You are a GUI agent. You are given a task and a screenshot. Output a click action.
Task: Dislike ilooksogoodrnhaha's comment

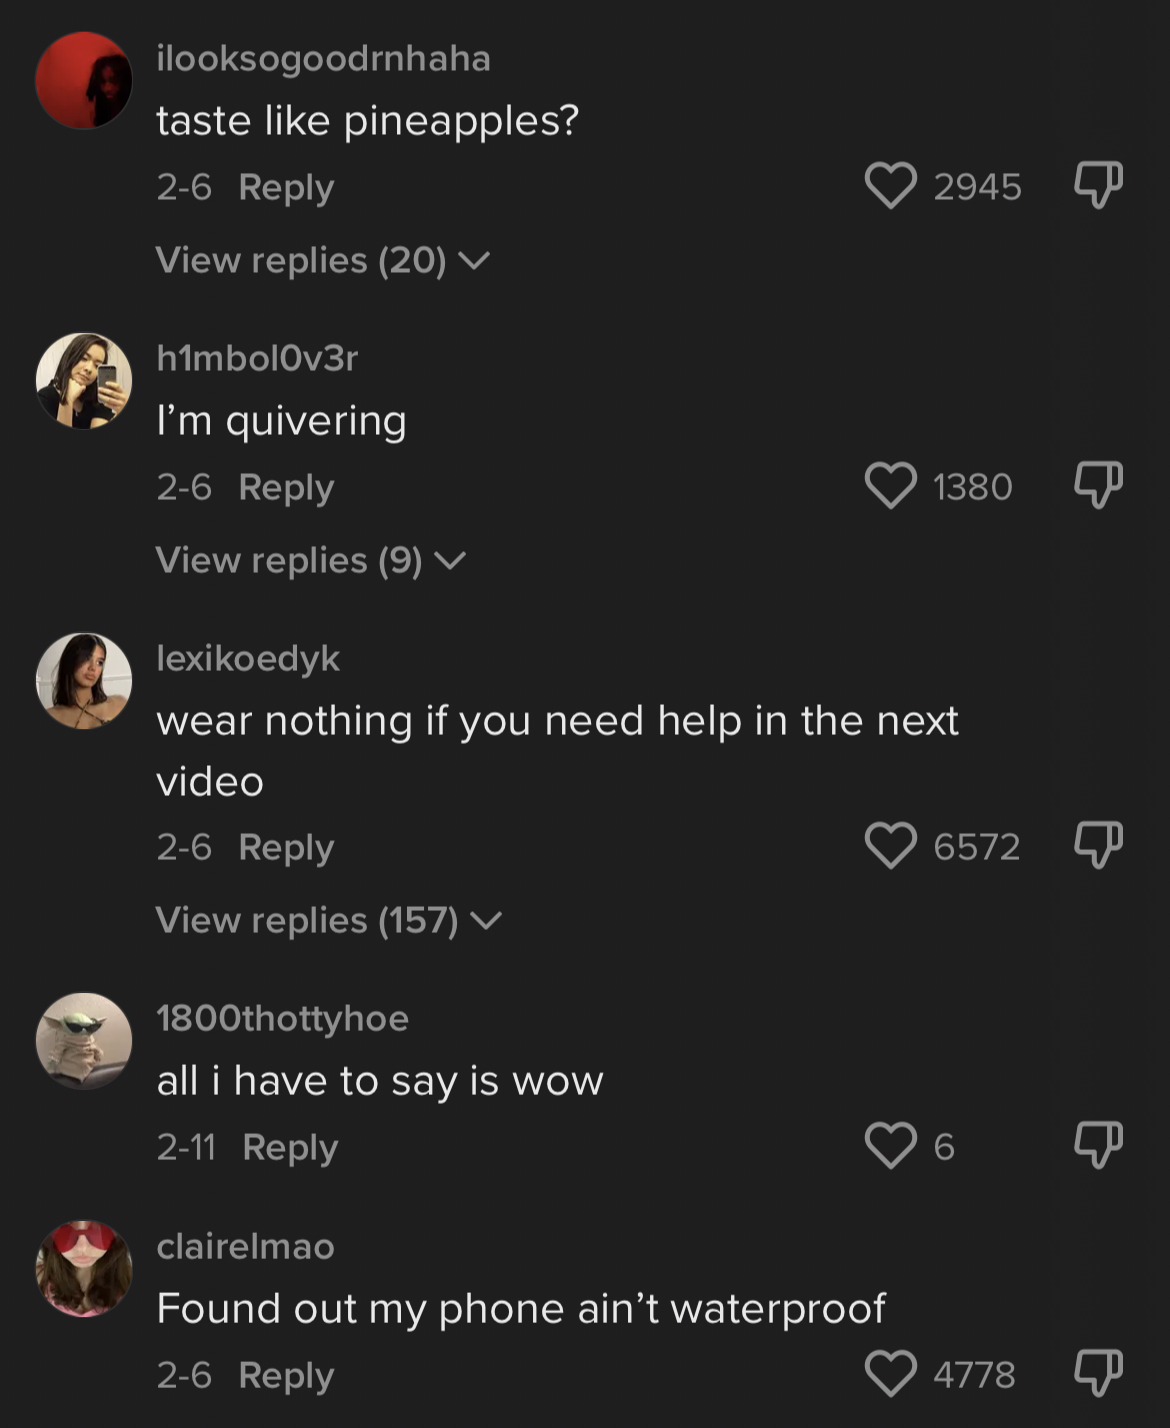[x=1098, y=185]
